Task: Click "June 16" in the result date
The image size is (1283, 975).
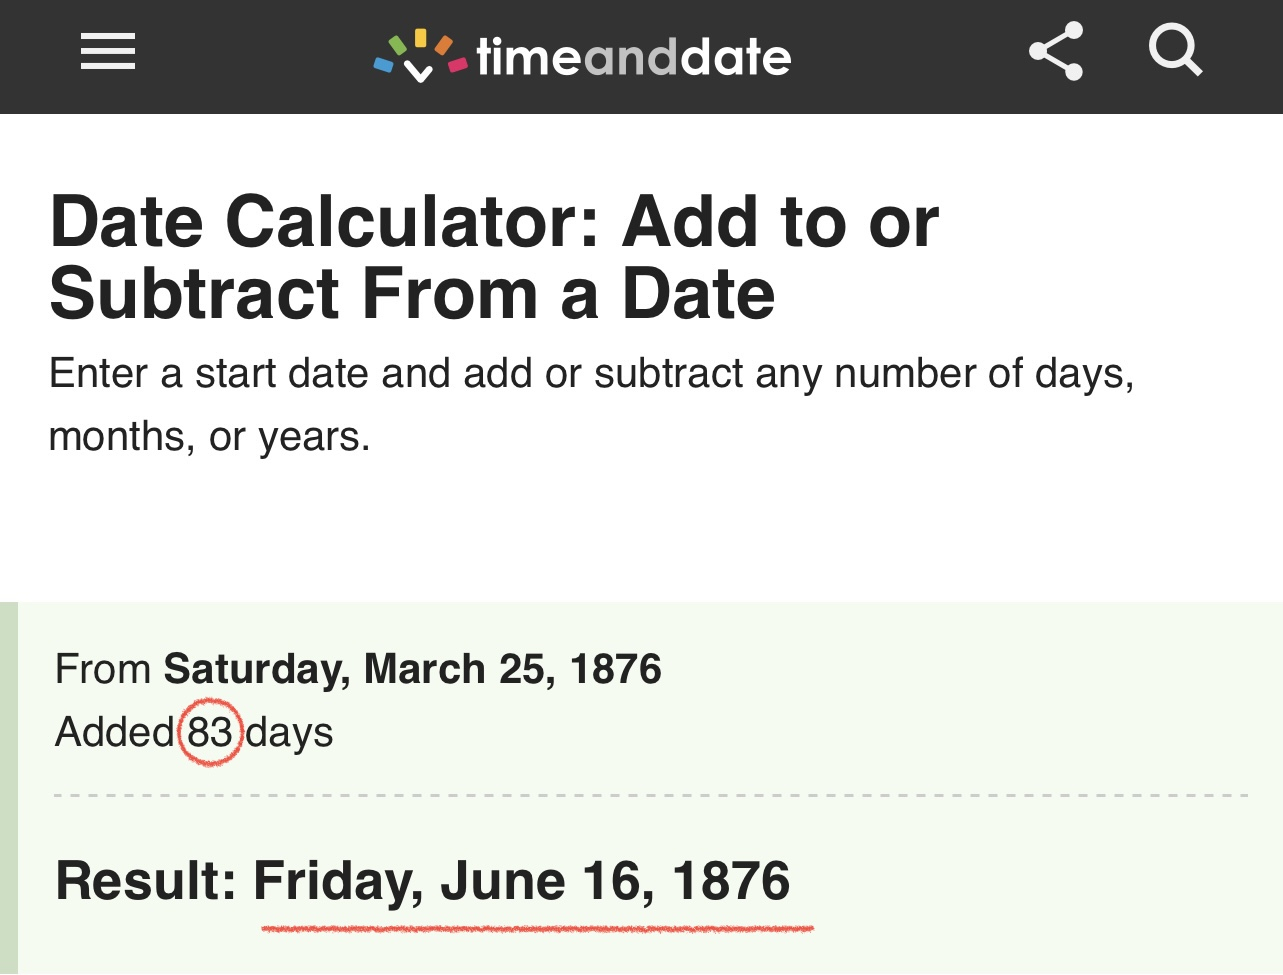Action: 540,881
